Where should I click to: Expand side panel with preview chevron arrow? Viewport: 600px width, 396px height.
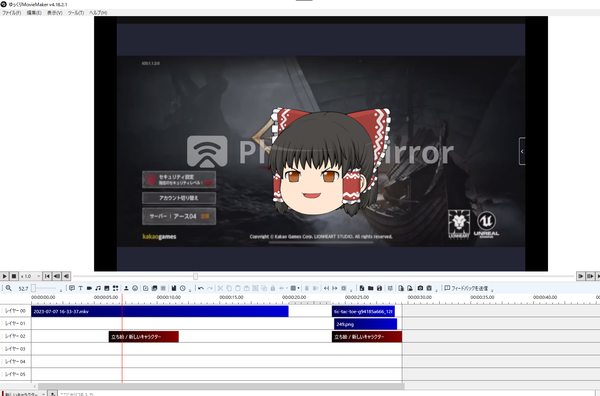522,151
